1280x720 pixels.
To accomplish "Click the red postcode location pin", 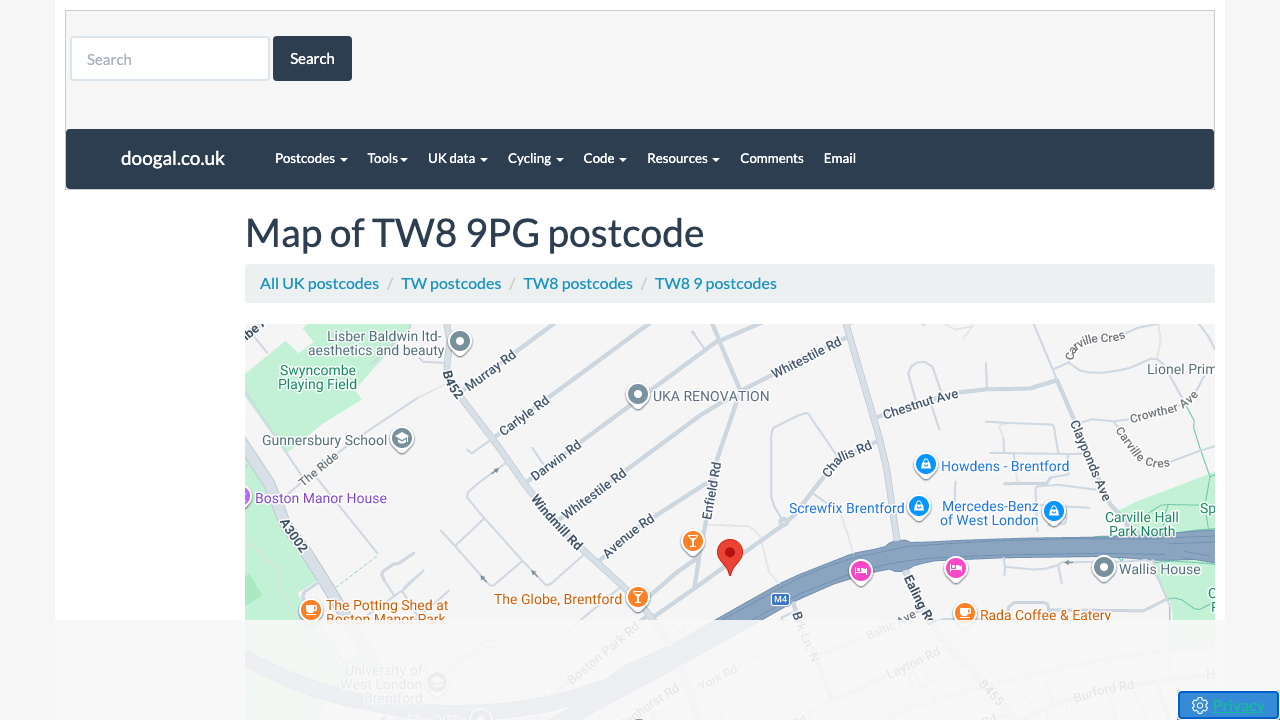I will (730, 555).
